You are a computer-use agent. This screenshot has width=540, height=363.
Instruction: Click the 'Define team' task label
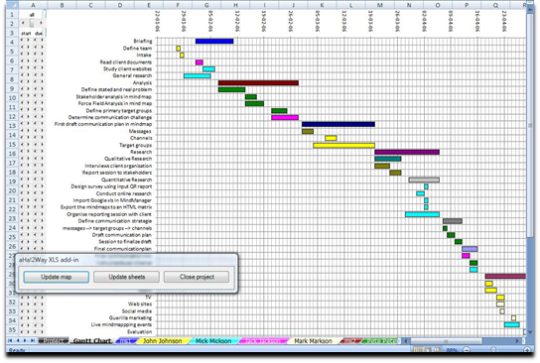(x=137, y=48)
